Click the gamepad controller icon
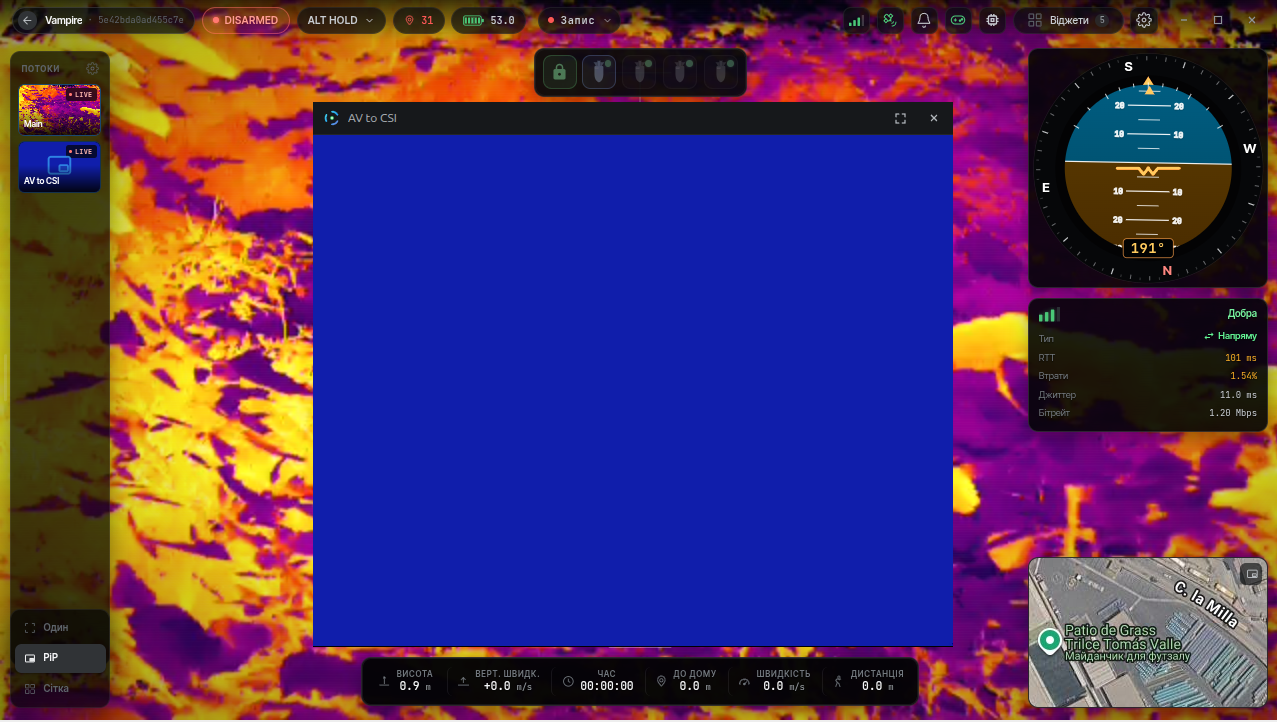Screen dimensions: 1277x722 [x=958, y=20]
